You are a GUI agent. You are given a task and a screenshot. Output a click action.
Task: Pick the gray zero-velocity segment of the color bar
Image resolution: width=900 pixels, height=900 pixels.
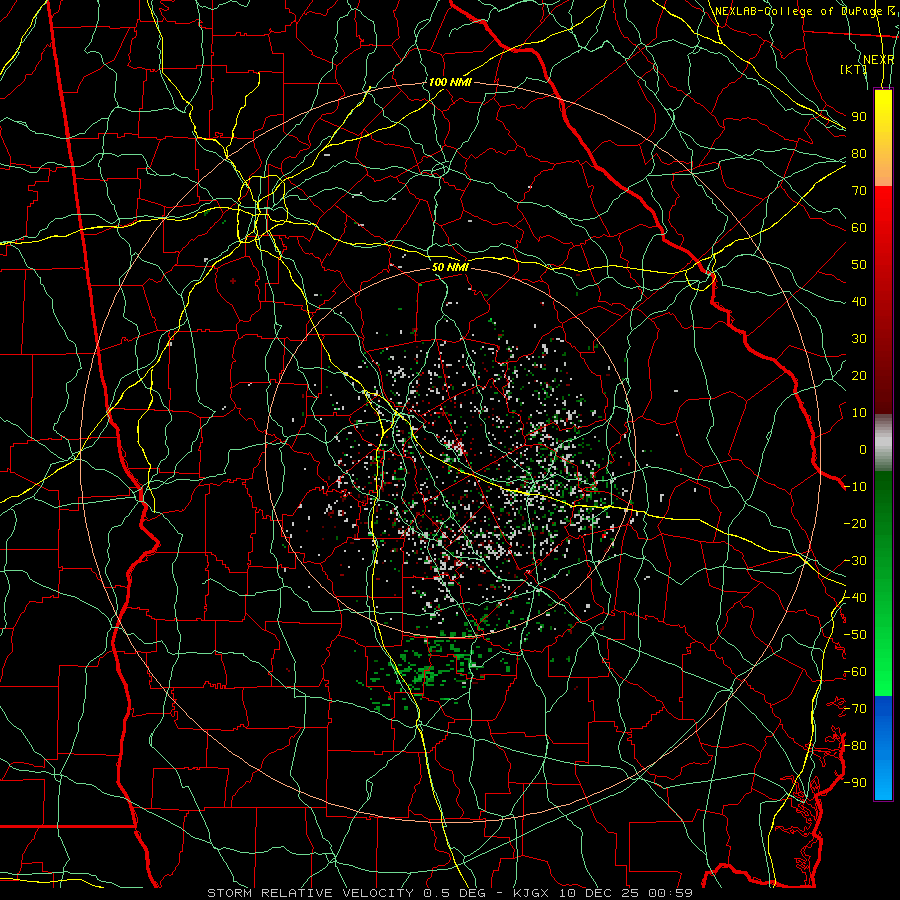883,442
